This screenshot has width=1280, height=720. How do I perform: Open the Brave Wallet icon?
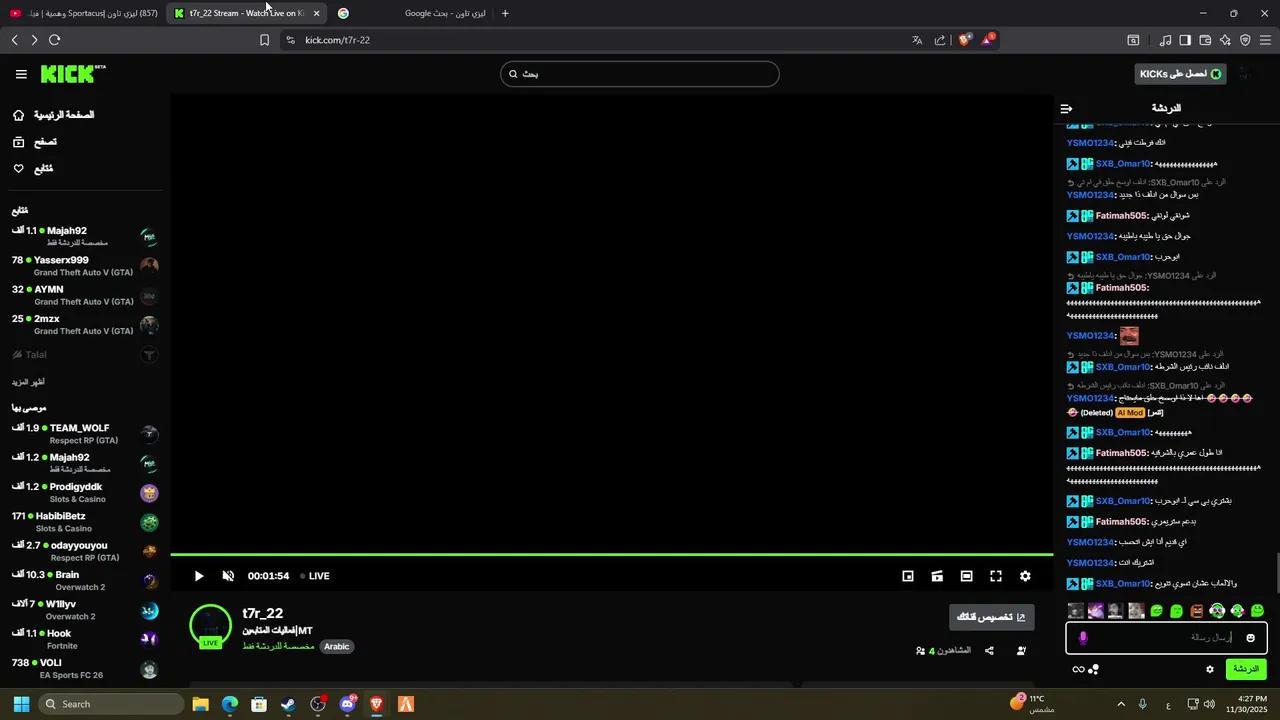pos(1205,40)
